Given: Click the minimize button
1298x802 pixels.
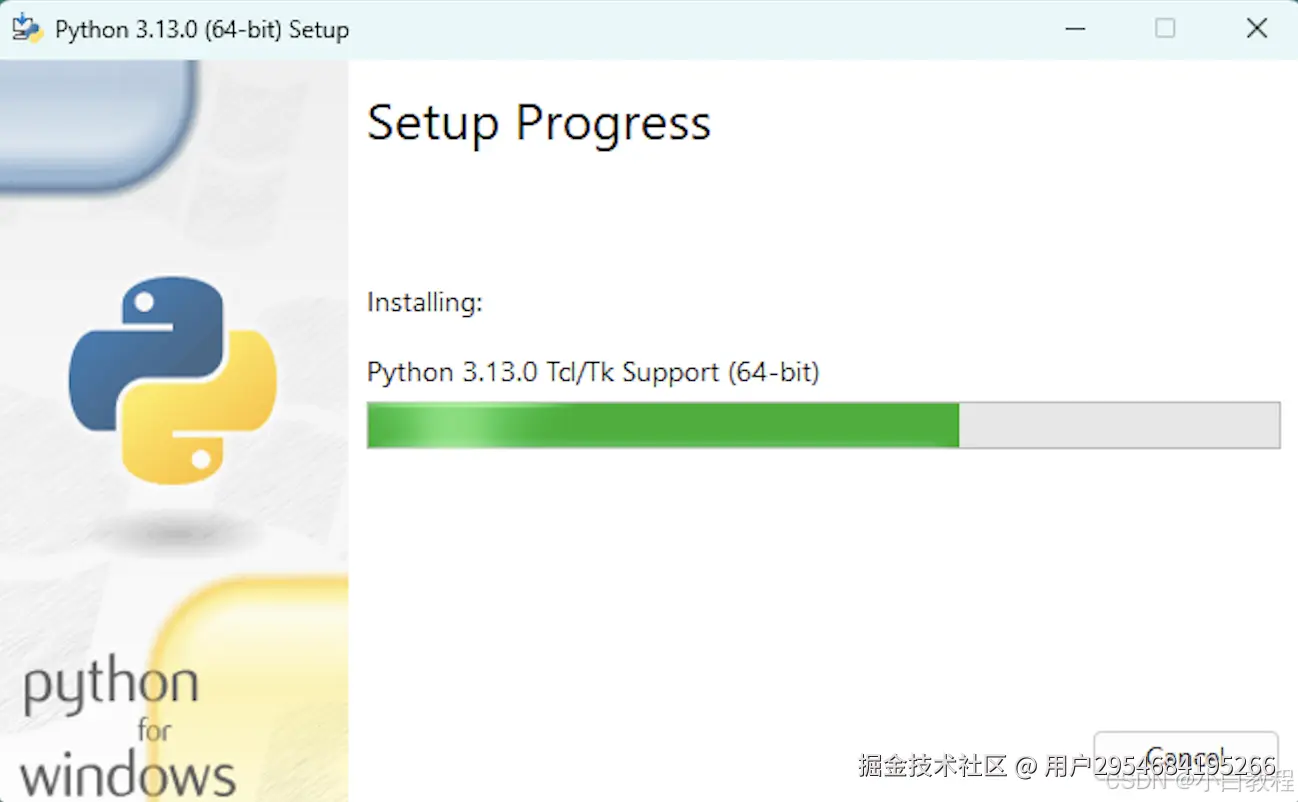Looking at the screenshot, I should 1075,28.
